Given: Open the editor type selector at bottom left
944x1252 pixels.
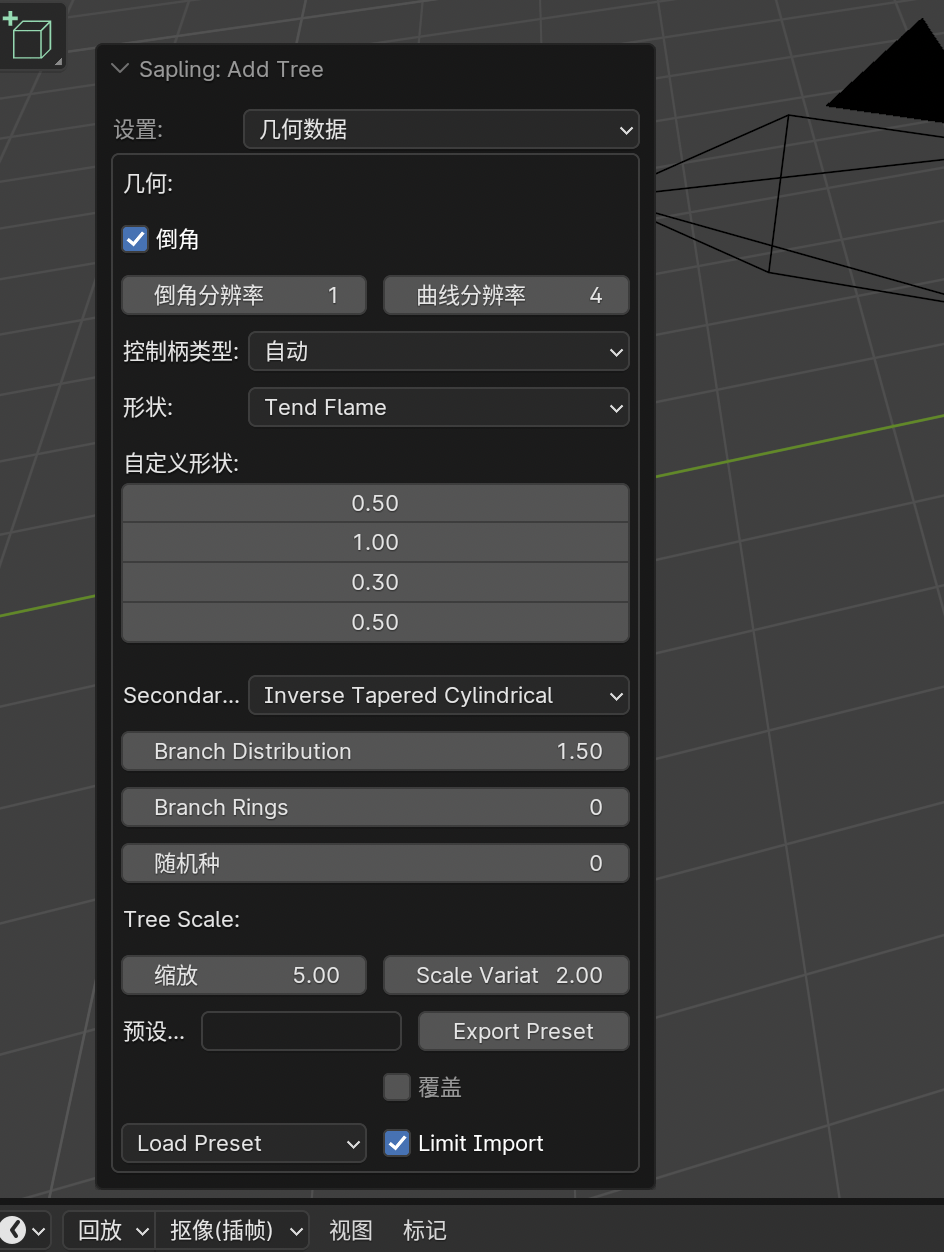Looking at the screenshot, I should 22,1230.
